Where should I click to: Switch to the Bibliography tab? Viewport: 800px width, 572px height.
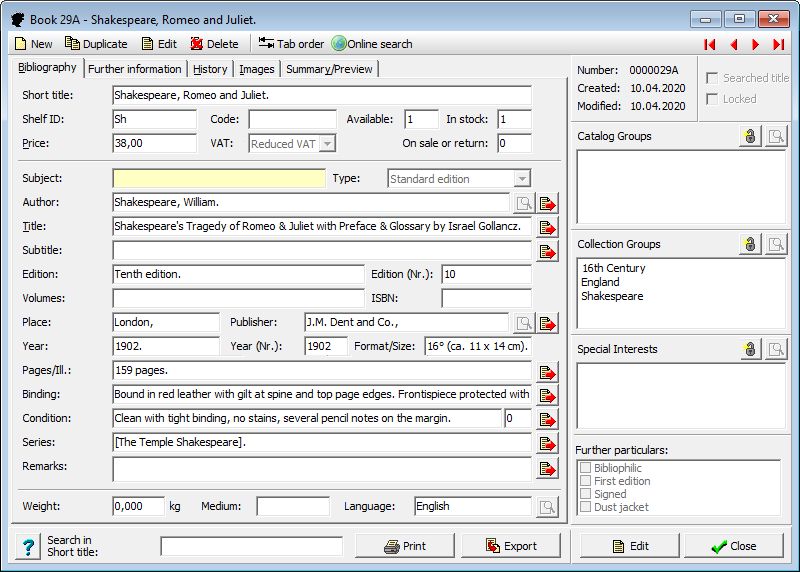[47, 67]
